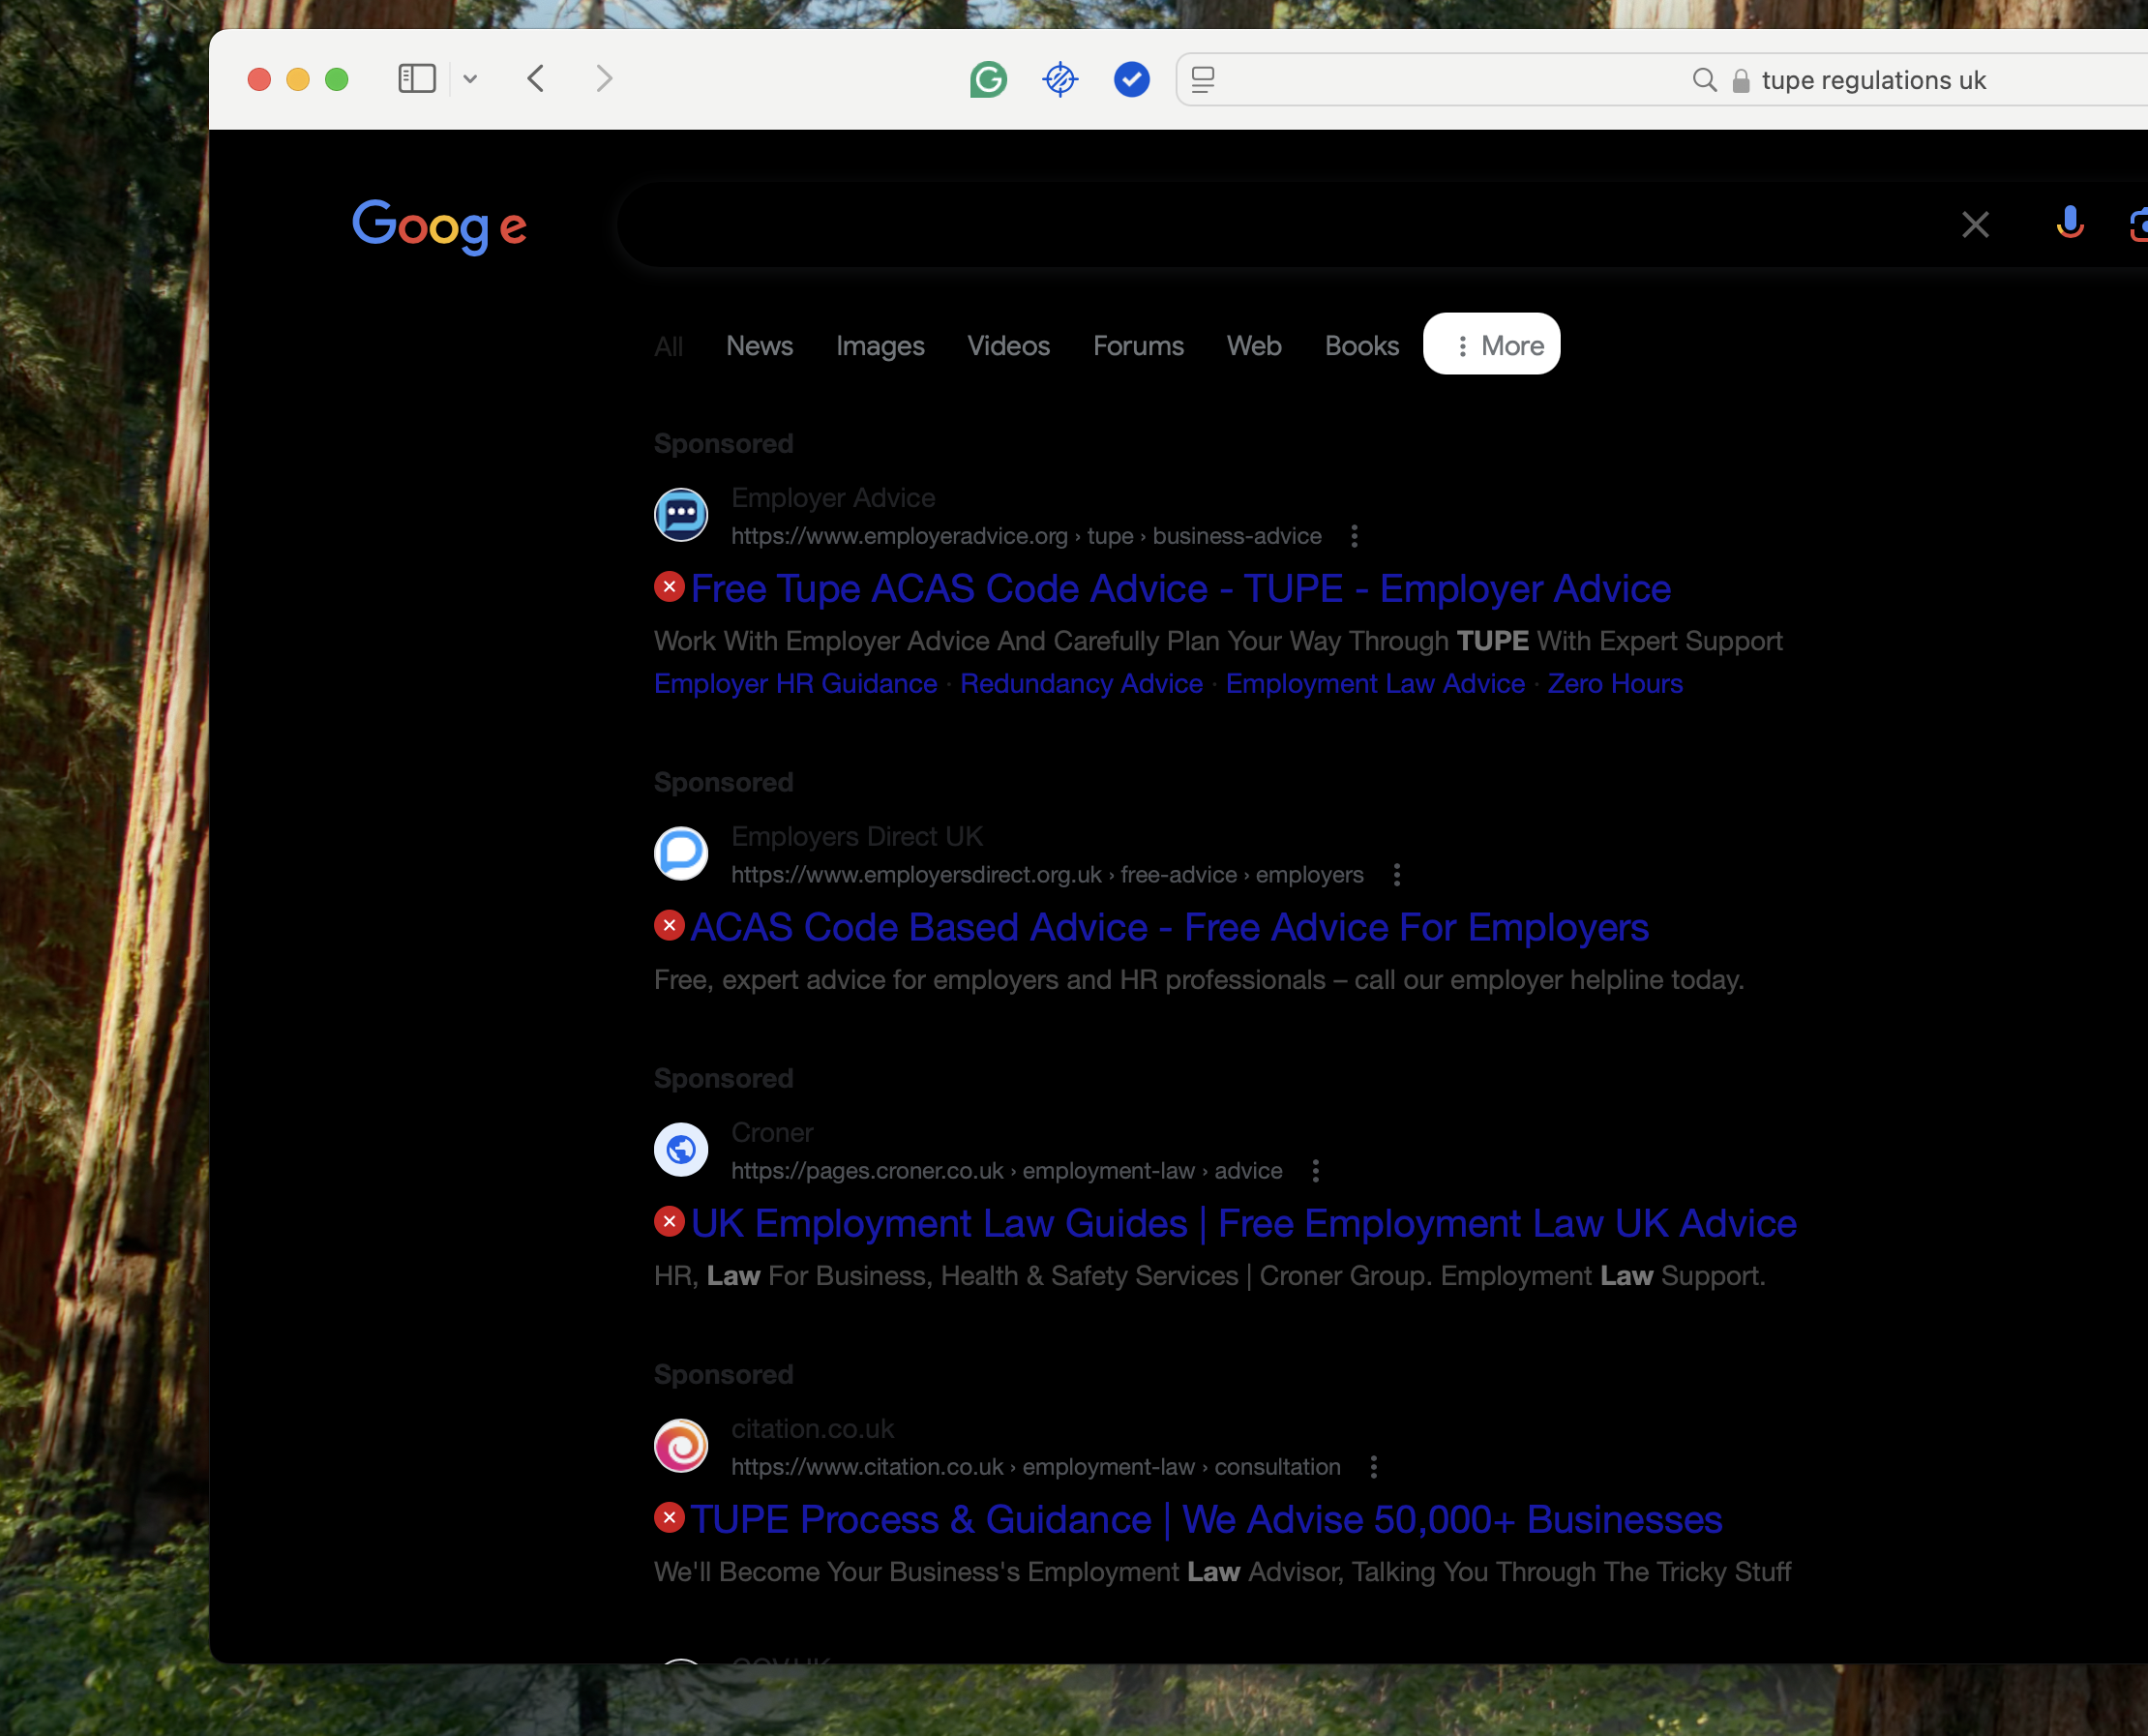Viewport: 2148px width, 1736px height.
Task: Clear the Google search field with X
Action: click(1974, 224)
